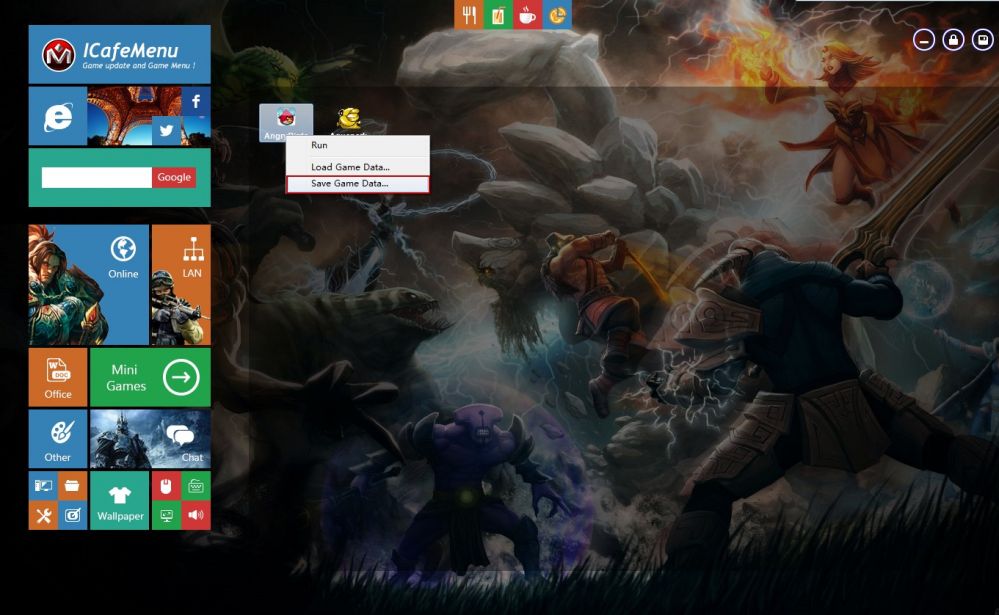999x615 pixels.
Task: Click the save disk circle icon
Action: coord(982,40)
